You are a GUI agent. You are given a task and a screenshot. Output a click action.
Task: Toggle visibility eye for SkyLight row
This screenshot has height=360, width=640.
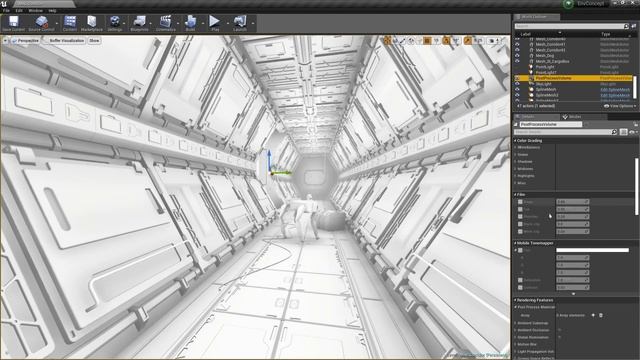click(x=517, y=84)
